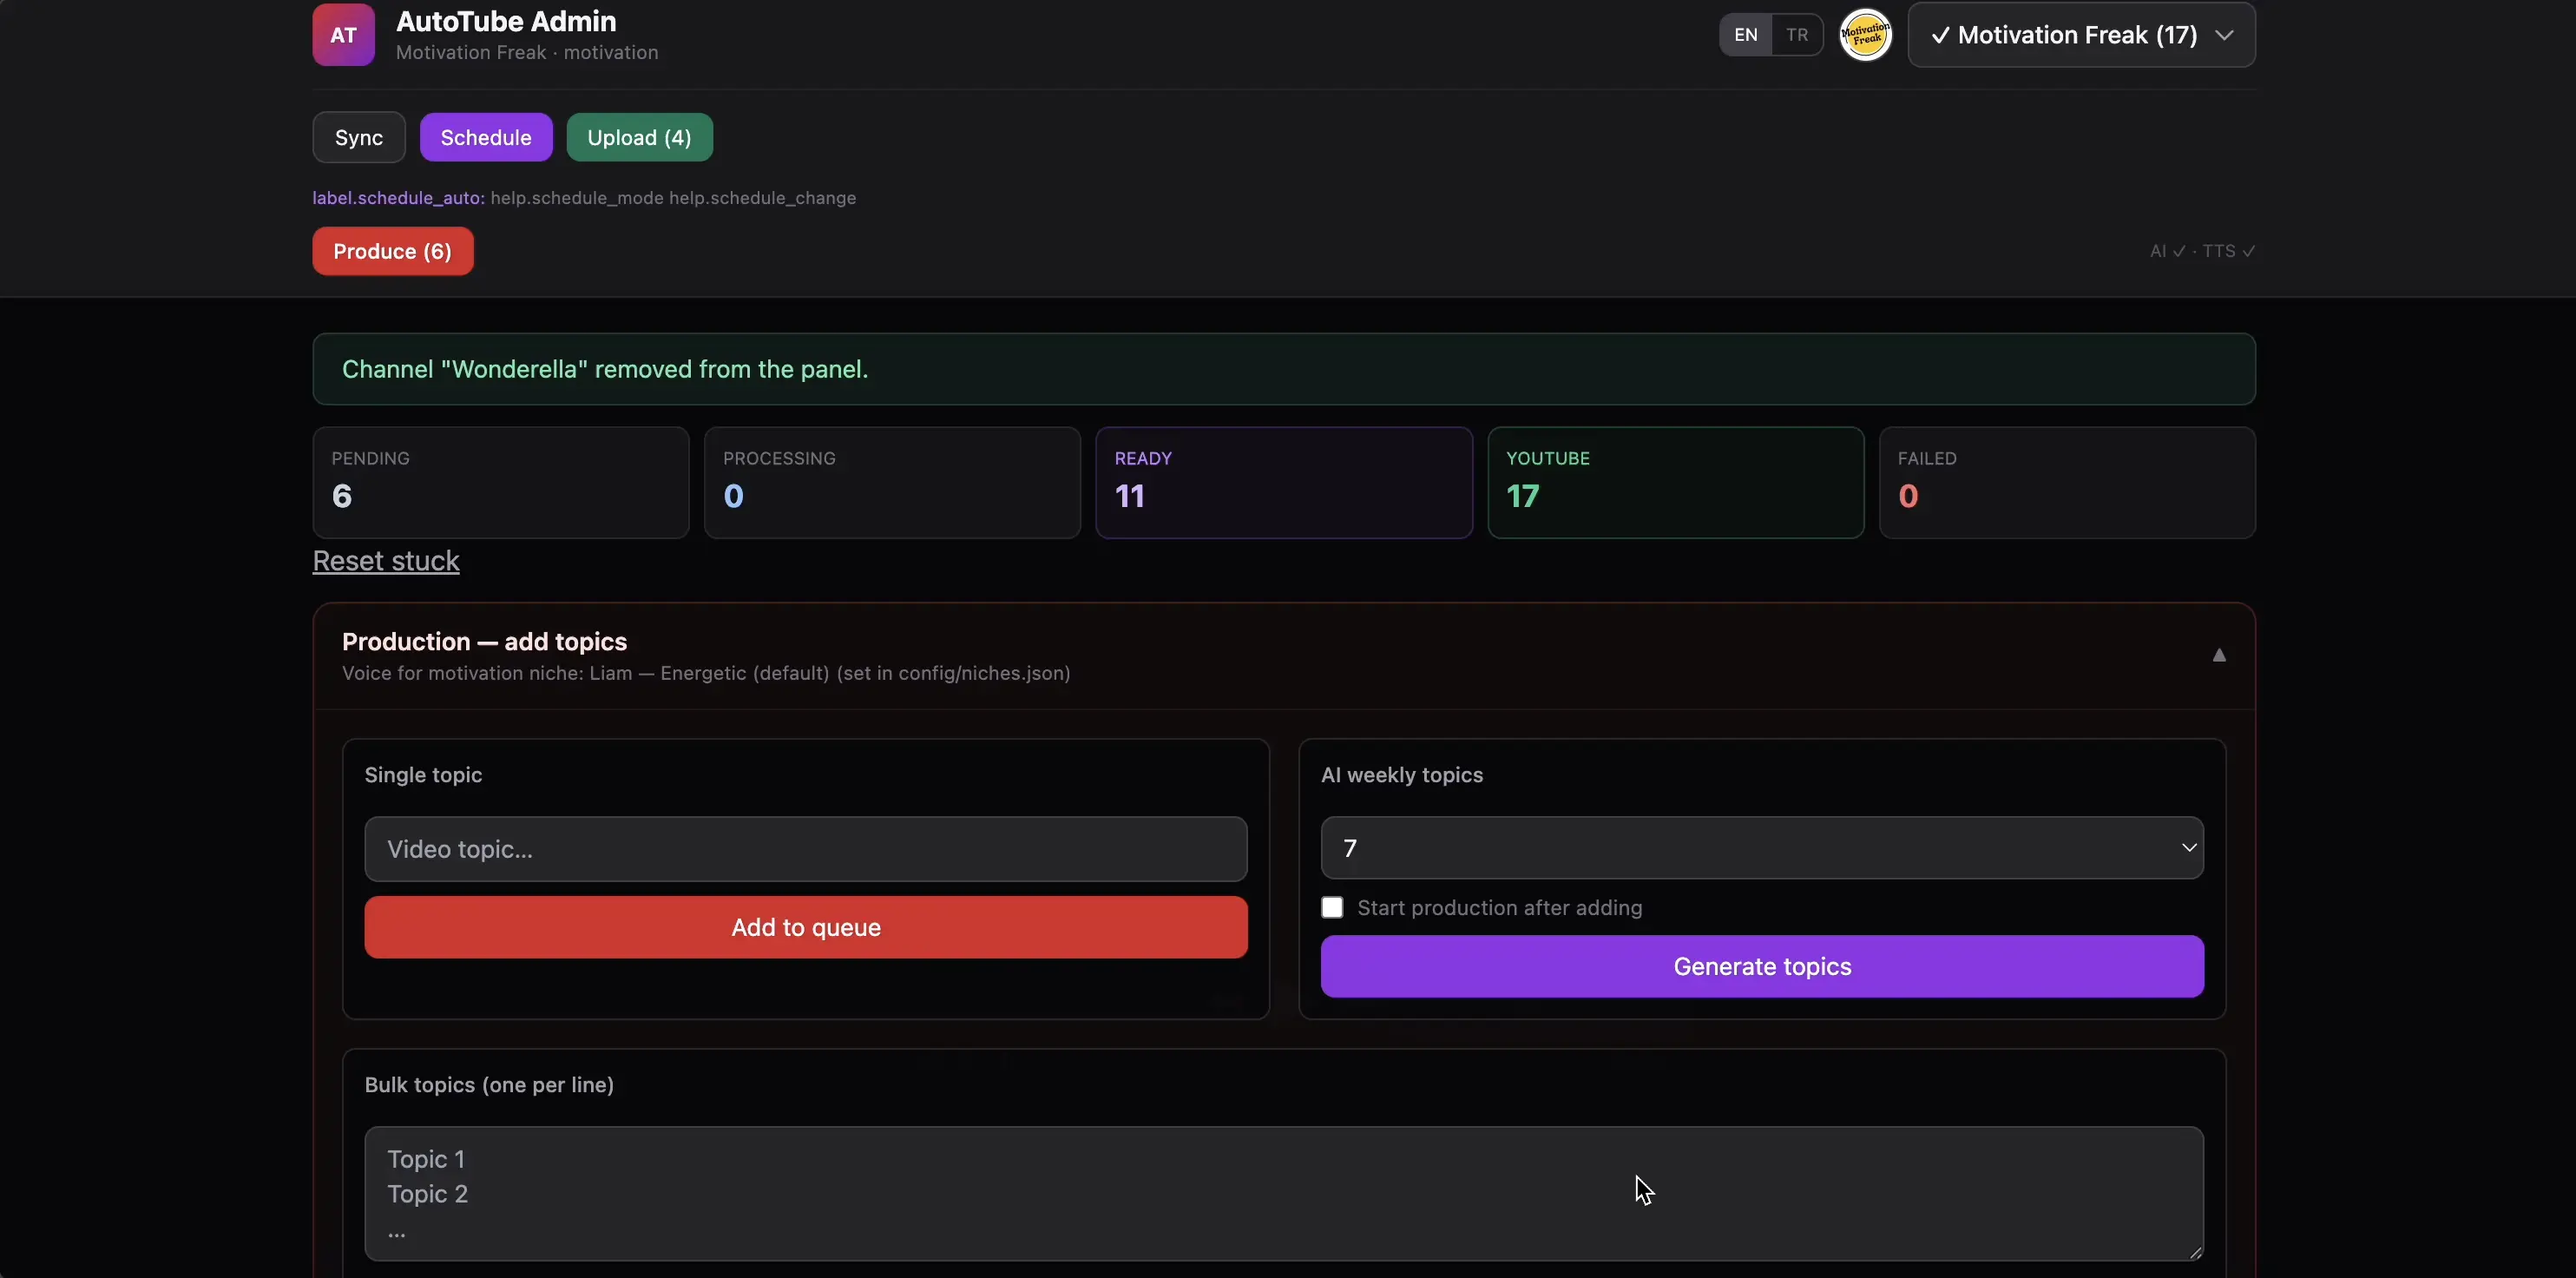Click the Single topic label
The width and height of the screenshot is (2576, 1278).
(x=423, y=775)
